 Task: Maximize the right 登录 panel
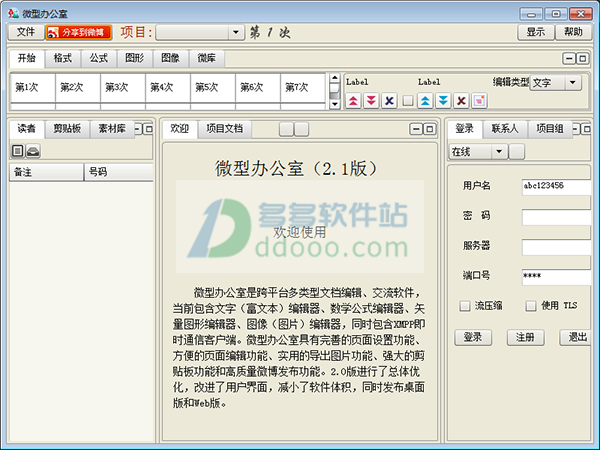(x=586, y=129)
